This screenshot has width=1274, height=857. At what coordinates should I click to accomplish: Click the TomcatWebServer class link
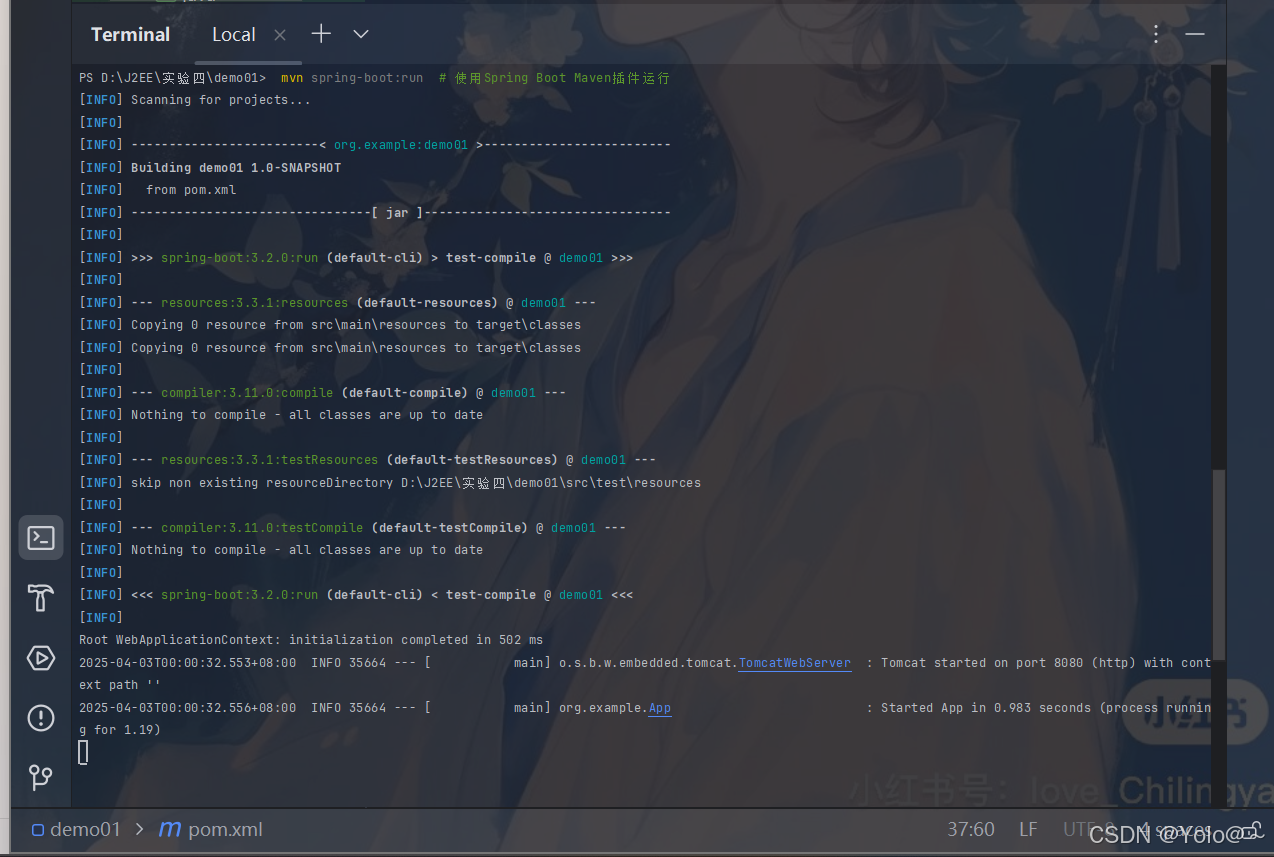point(795,663)
